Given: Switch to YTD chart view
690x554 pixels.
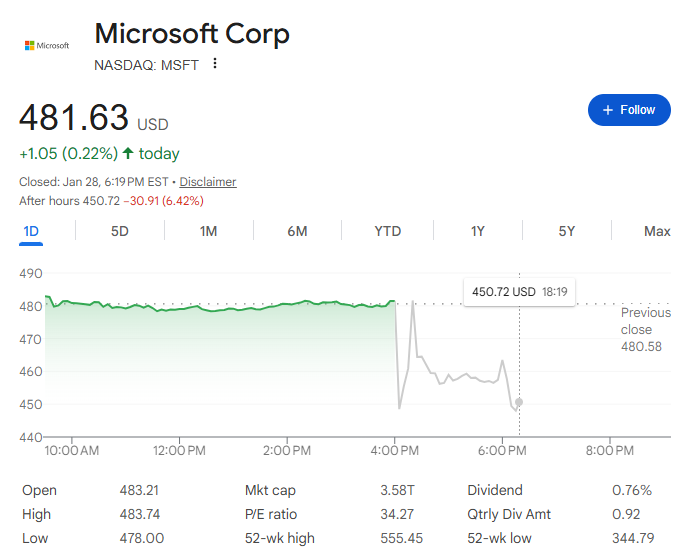Looking at the screenshot, I should click(x=387, y=231).
